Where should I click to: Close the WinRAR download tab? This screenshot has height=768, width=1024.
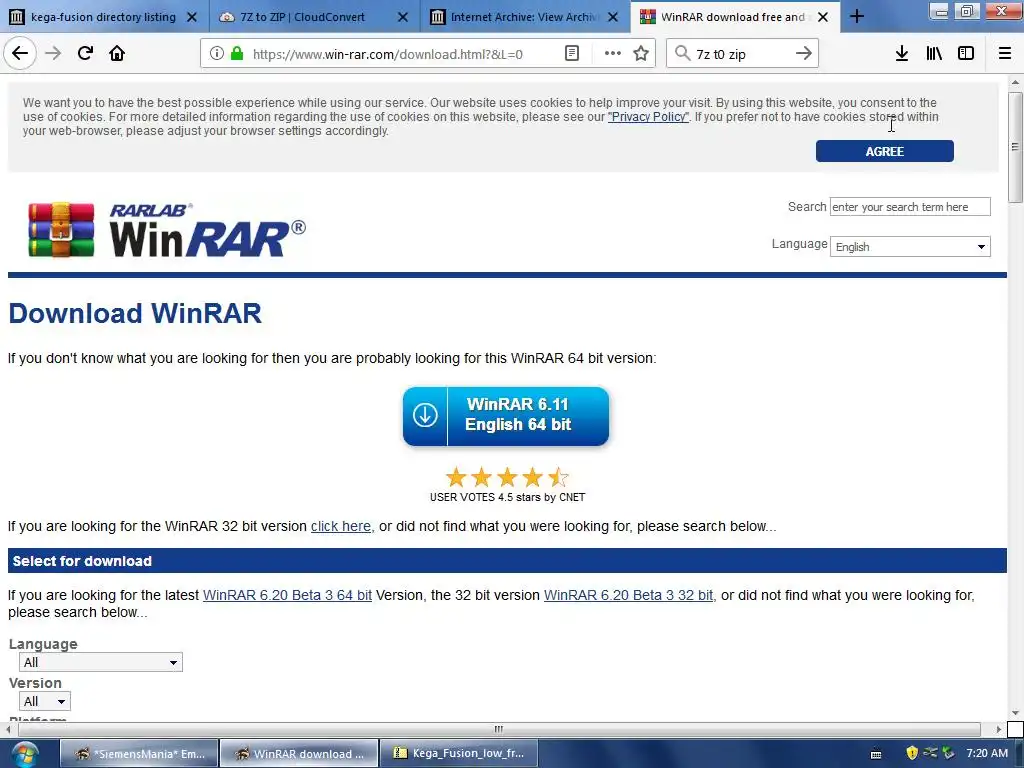click(x=823, y=17)
